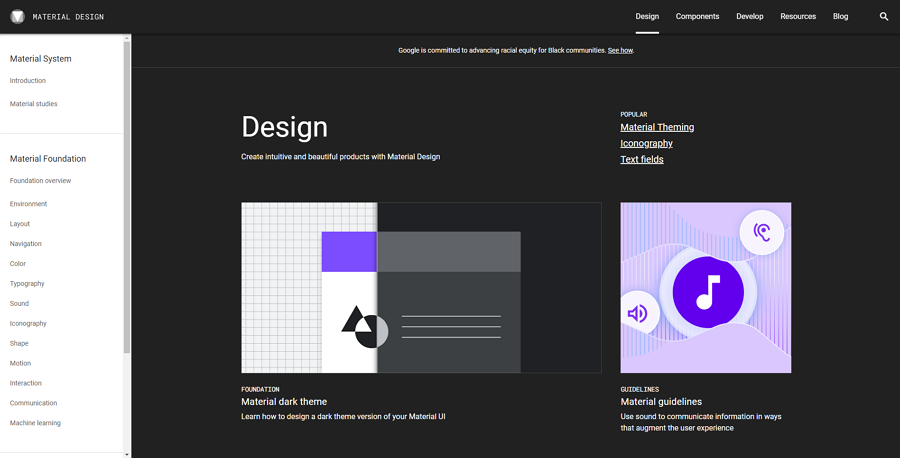Click the GUIDELINES category label
This screenshot has height=458, width=900.
click(639, 389)
